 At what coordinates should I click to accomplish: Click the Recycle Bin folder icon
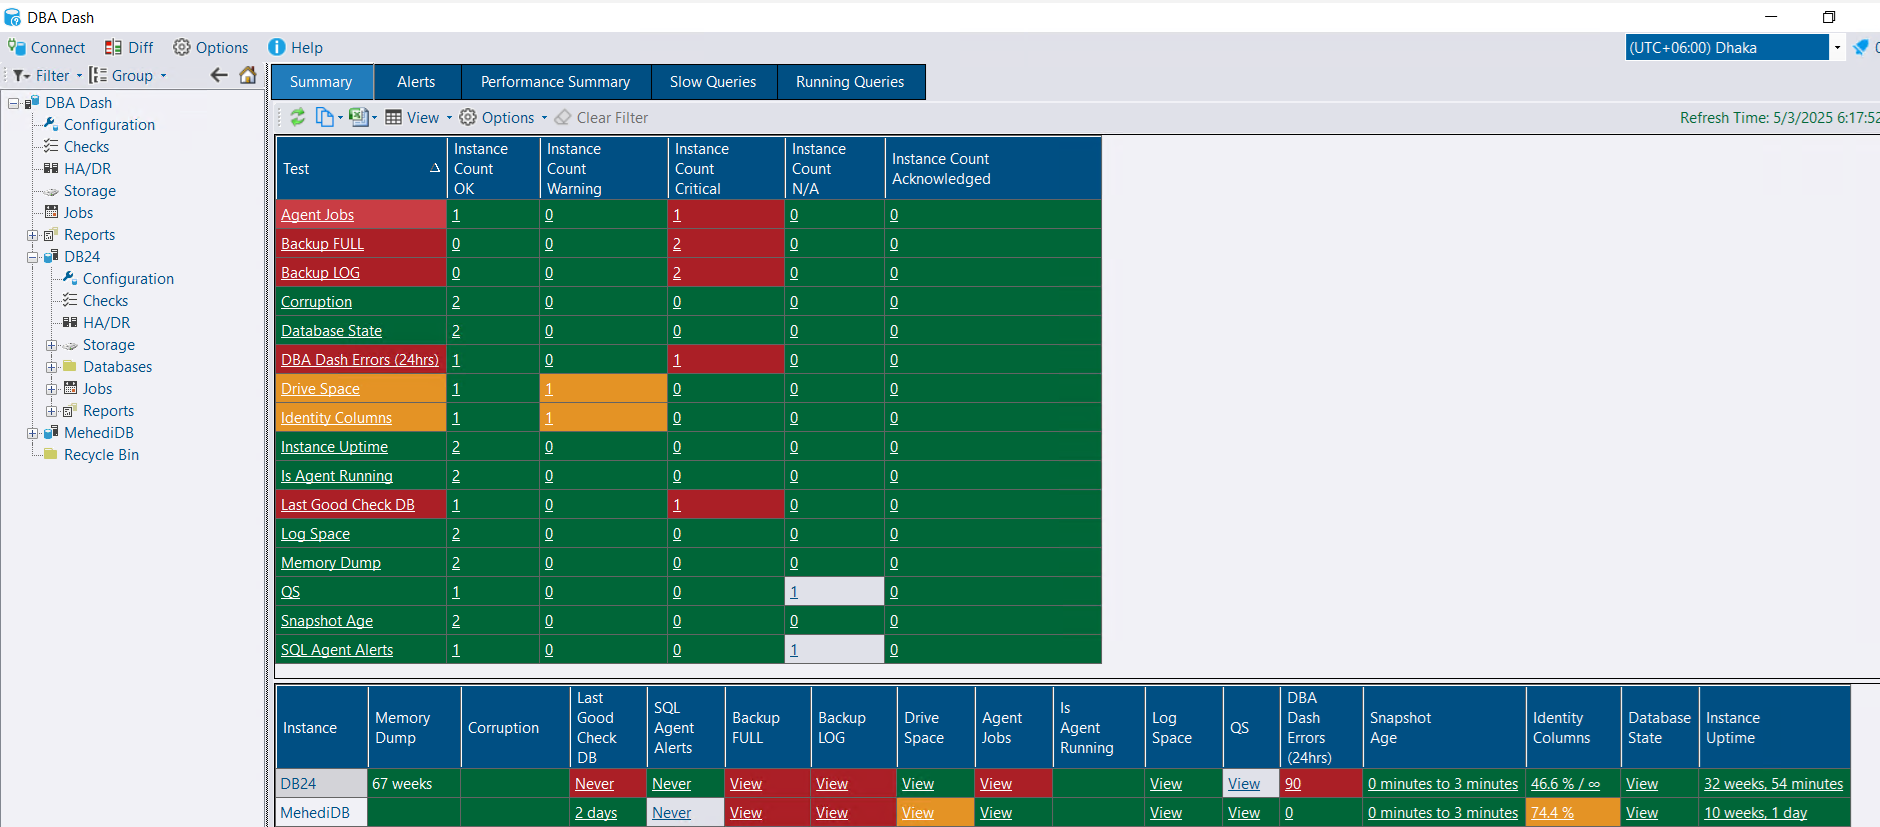[x=51, y=454]
